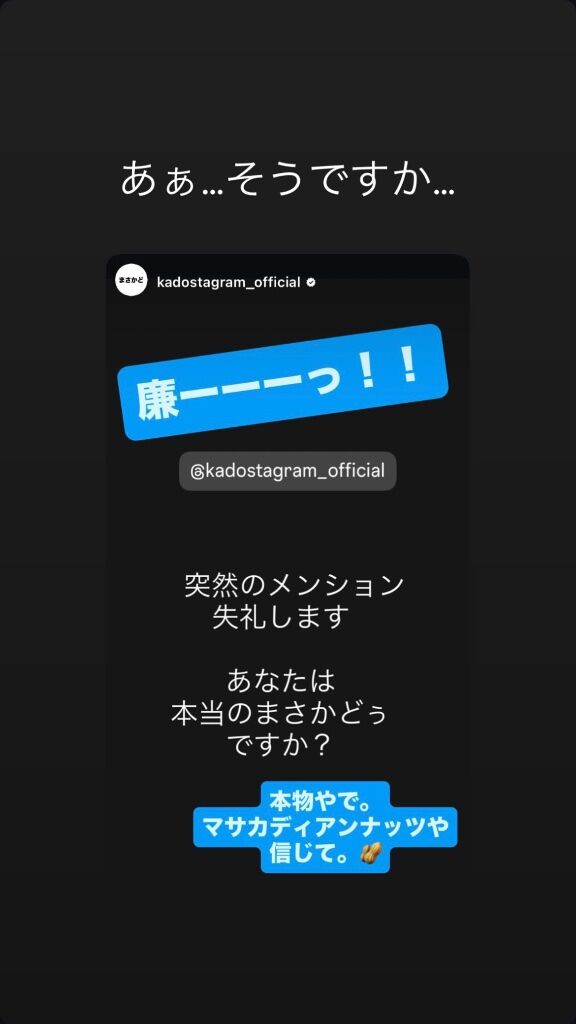Click the 突然のメンション text

pos(294,585)
